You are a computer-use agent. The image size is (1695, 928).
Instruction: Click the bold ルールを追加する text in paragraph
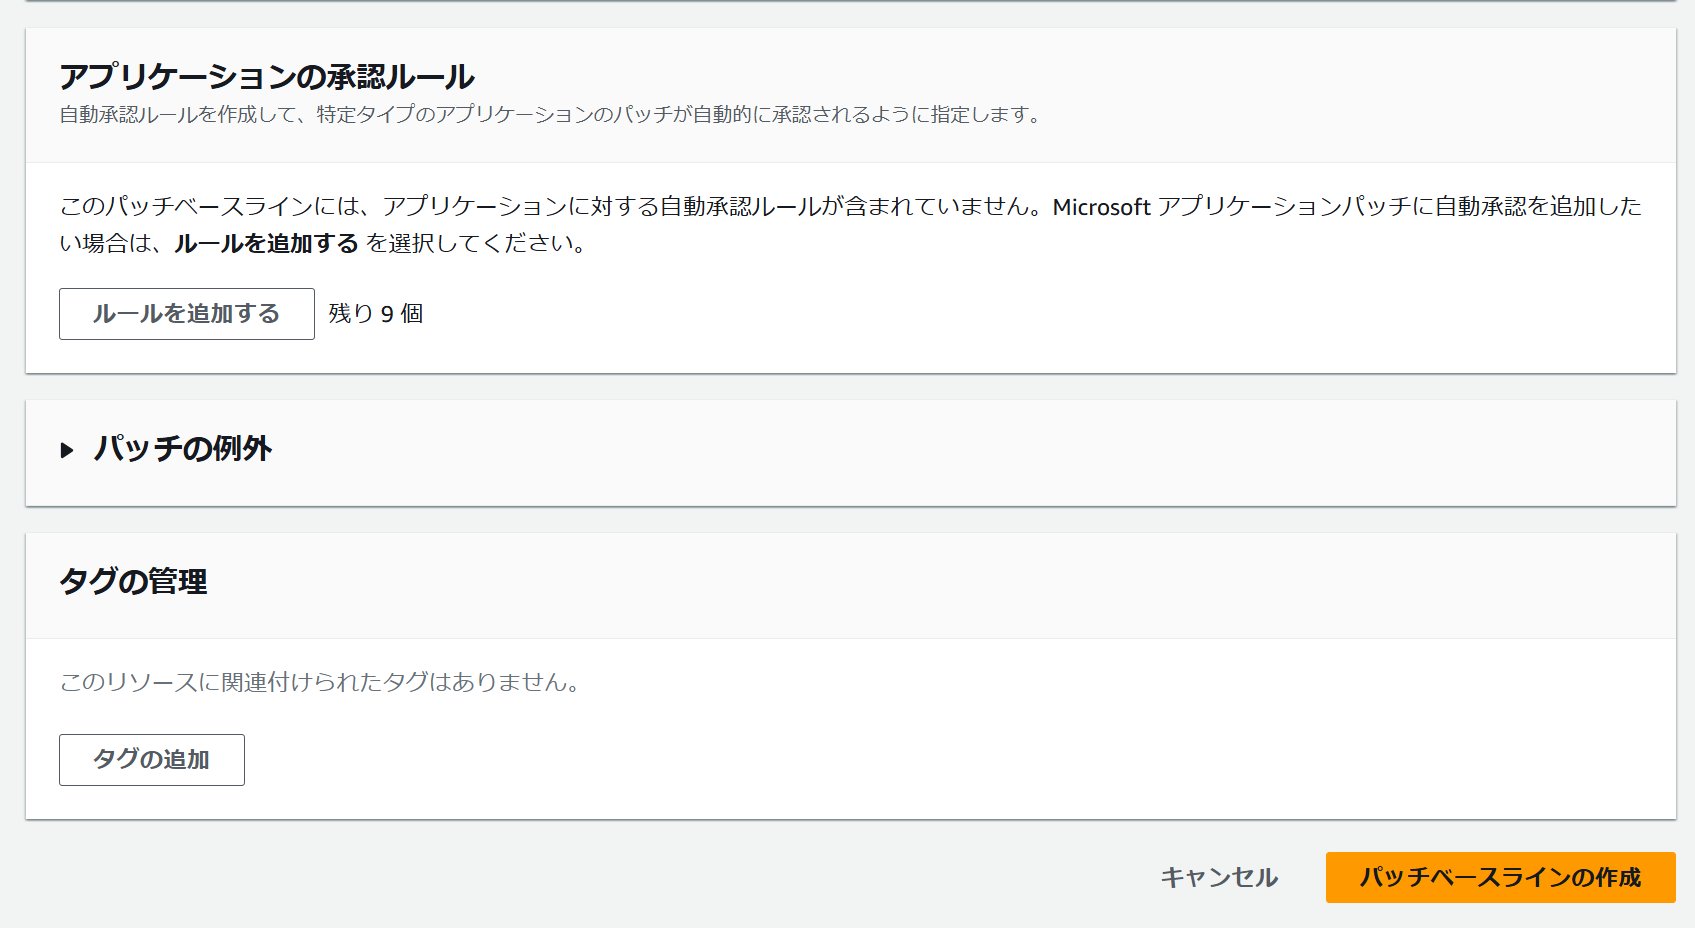pos(266,243)
